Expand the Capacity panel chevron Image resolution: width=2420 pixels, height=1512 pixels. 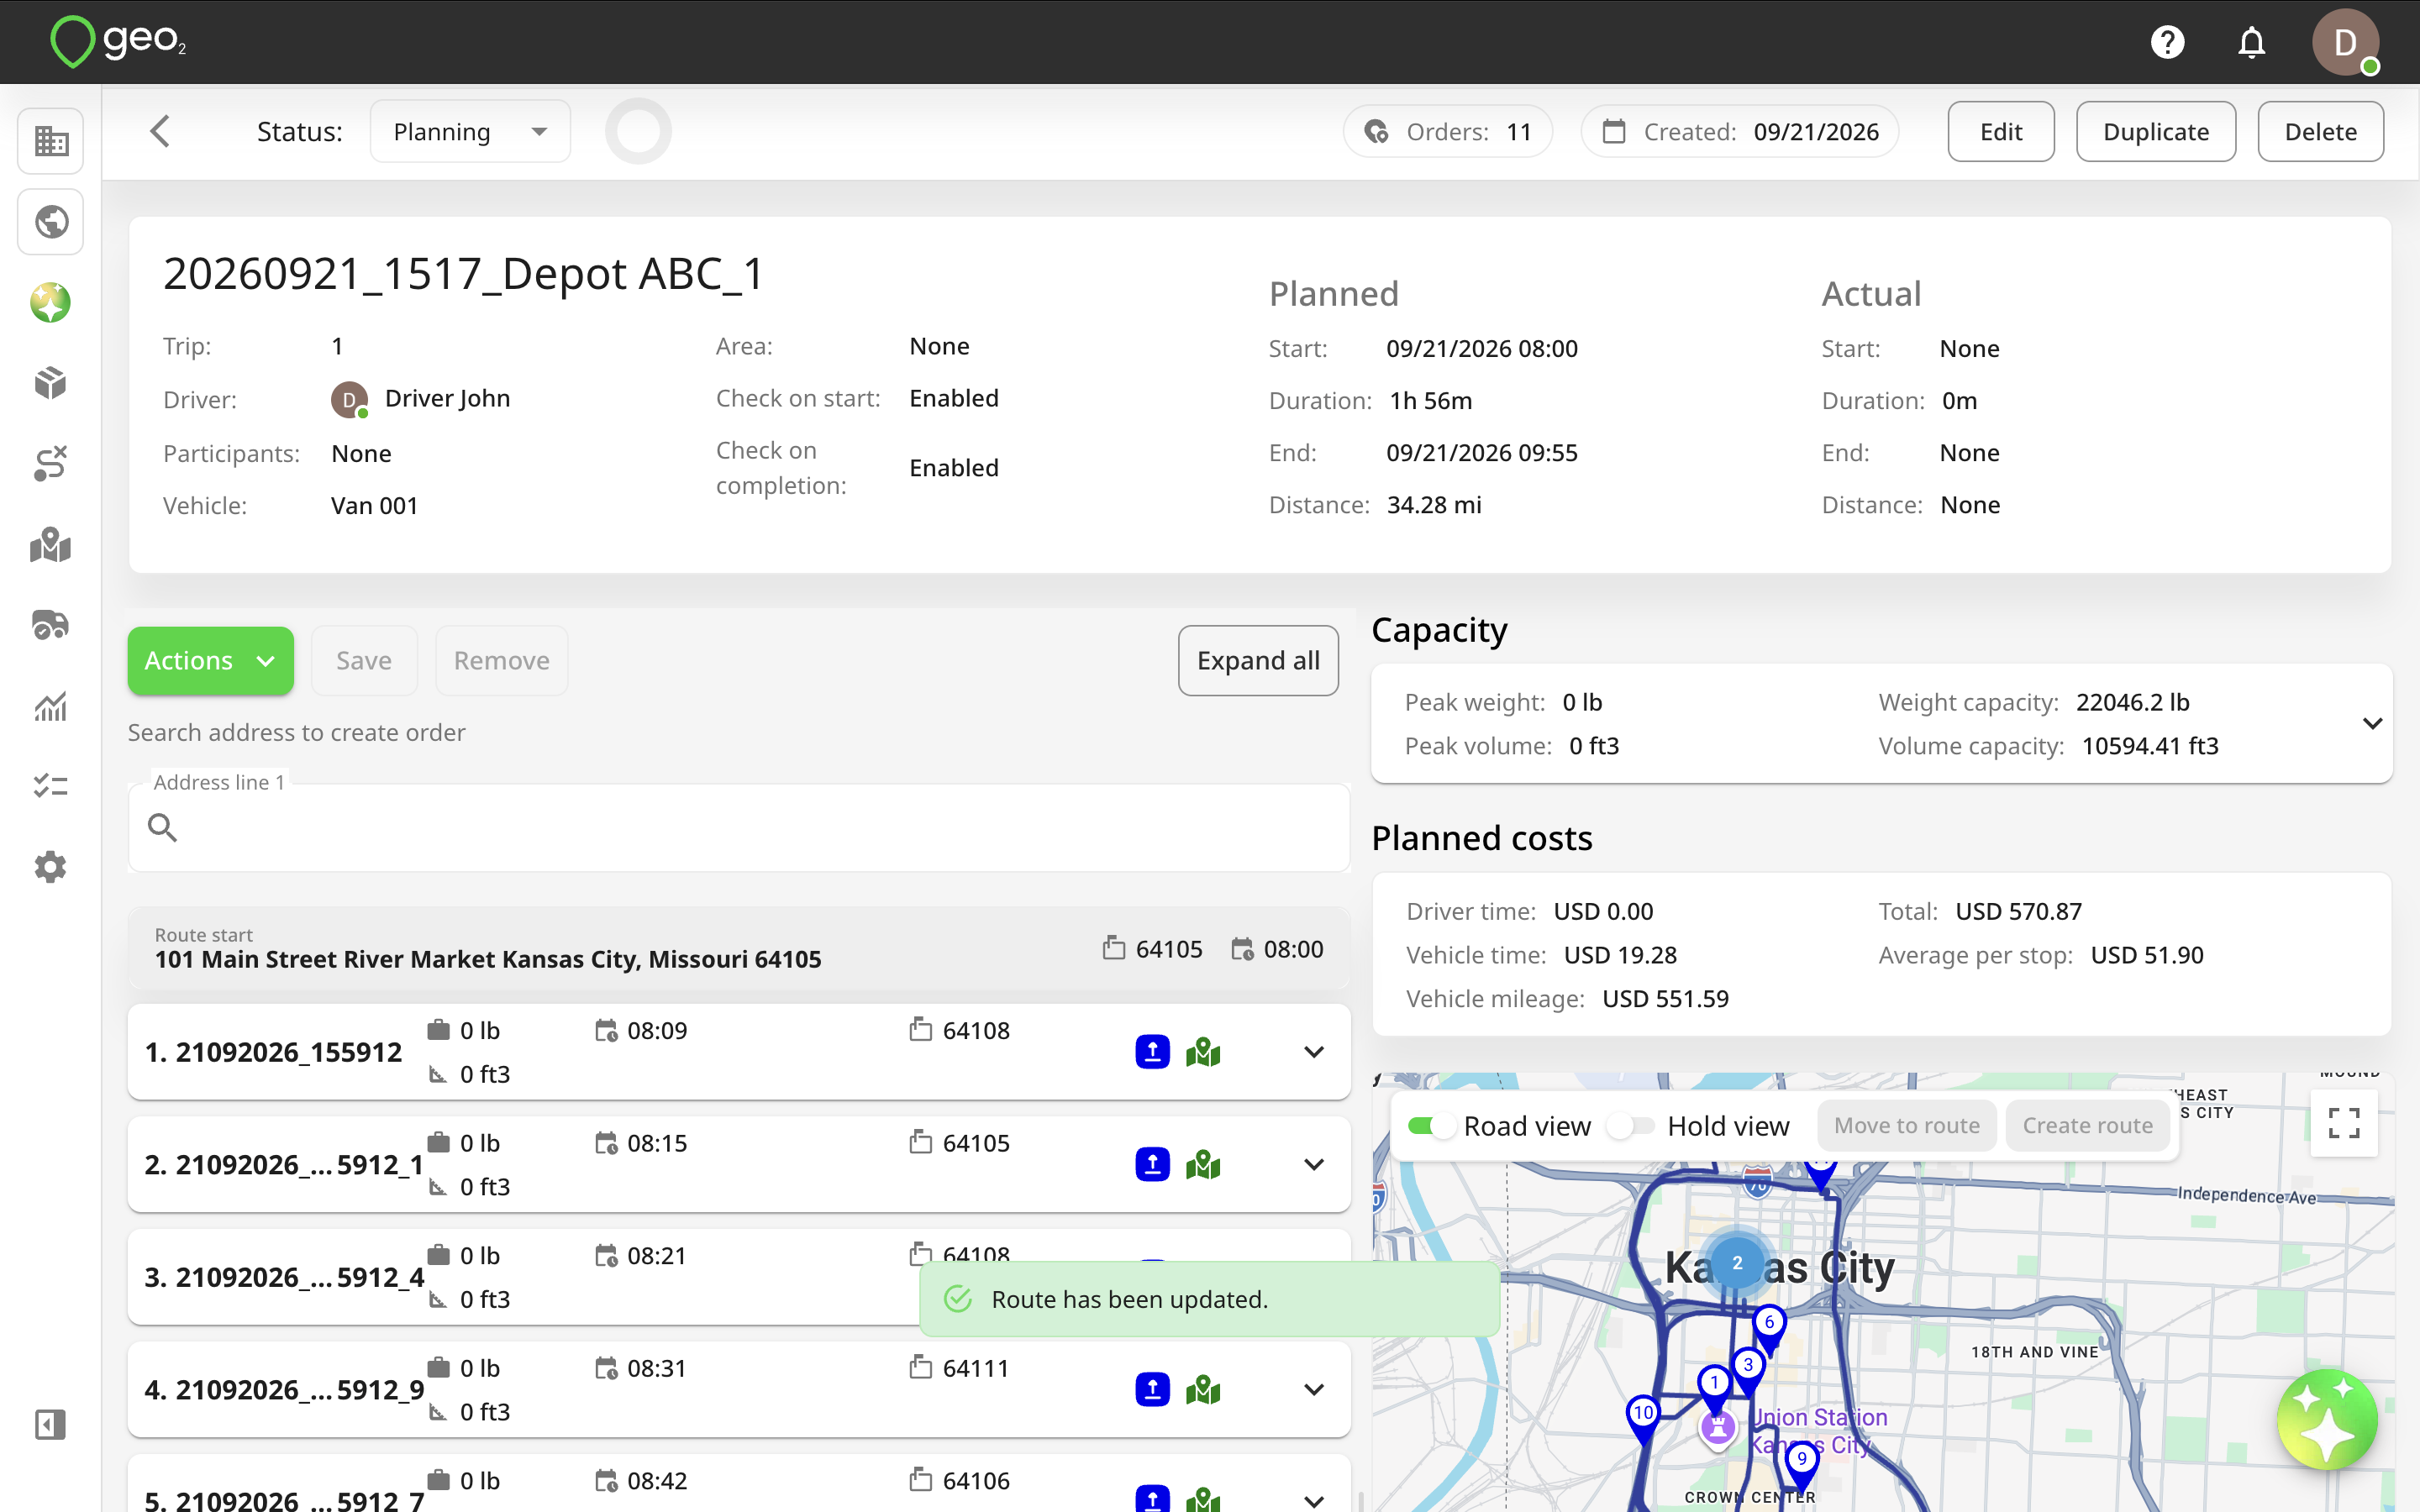[2372, 723]
